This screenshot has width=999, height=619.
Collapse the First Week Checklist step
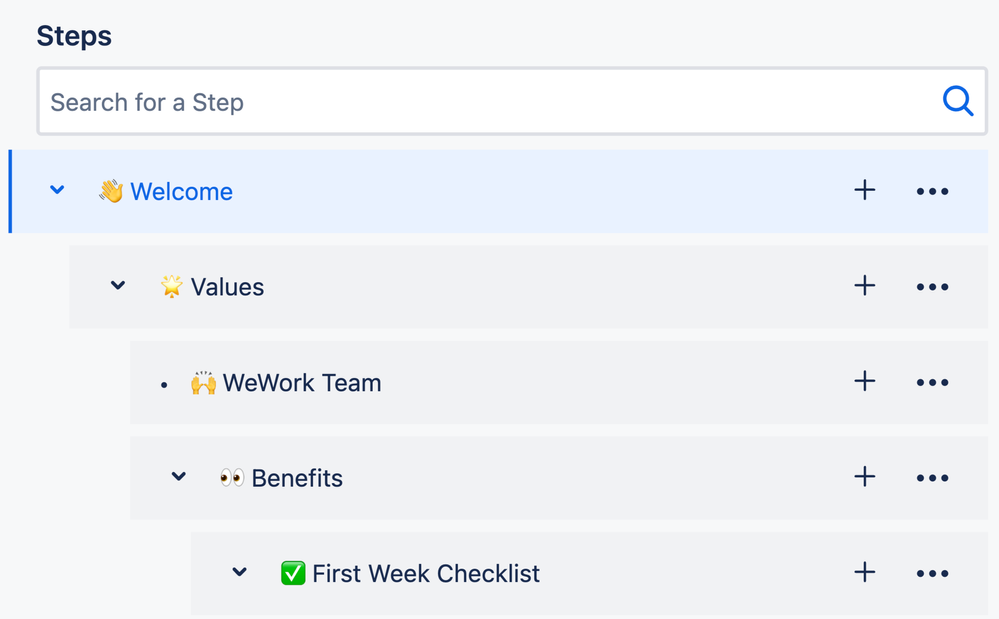point(240,573)
